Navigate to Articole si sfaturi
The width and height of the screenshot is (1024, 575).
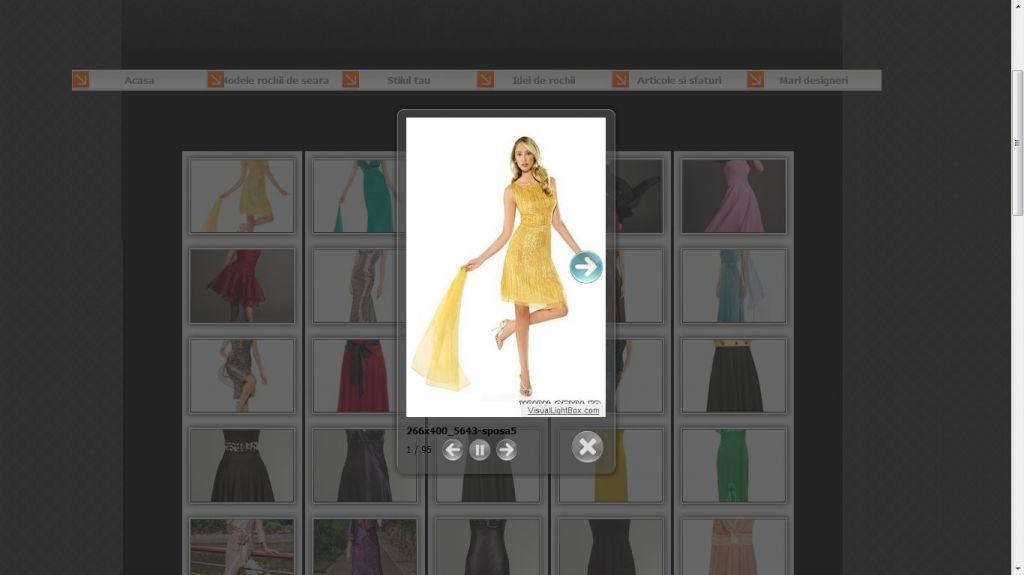tap(679, 80)
